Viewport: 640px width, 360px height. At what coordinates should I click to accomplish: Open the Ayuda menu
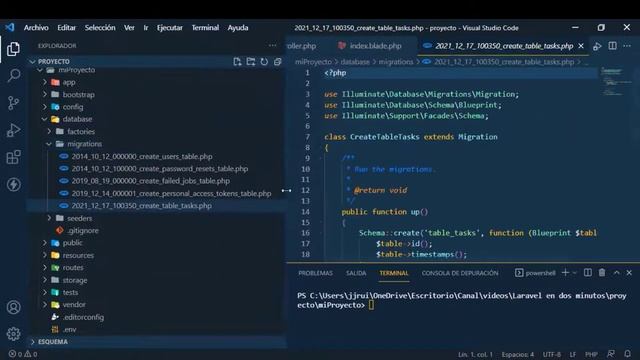[238, 28]
